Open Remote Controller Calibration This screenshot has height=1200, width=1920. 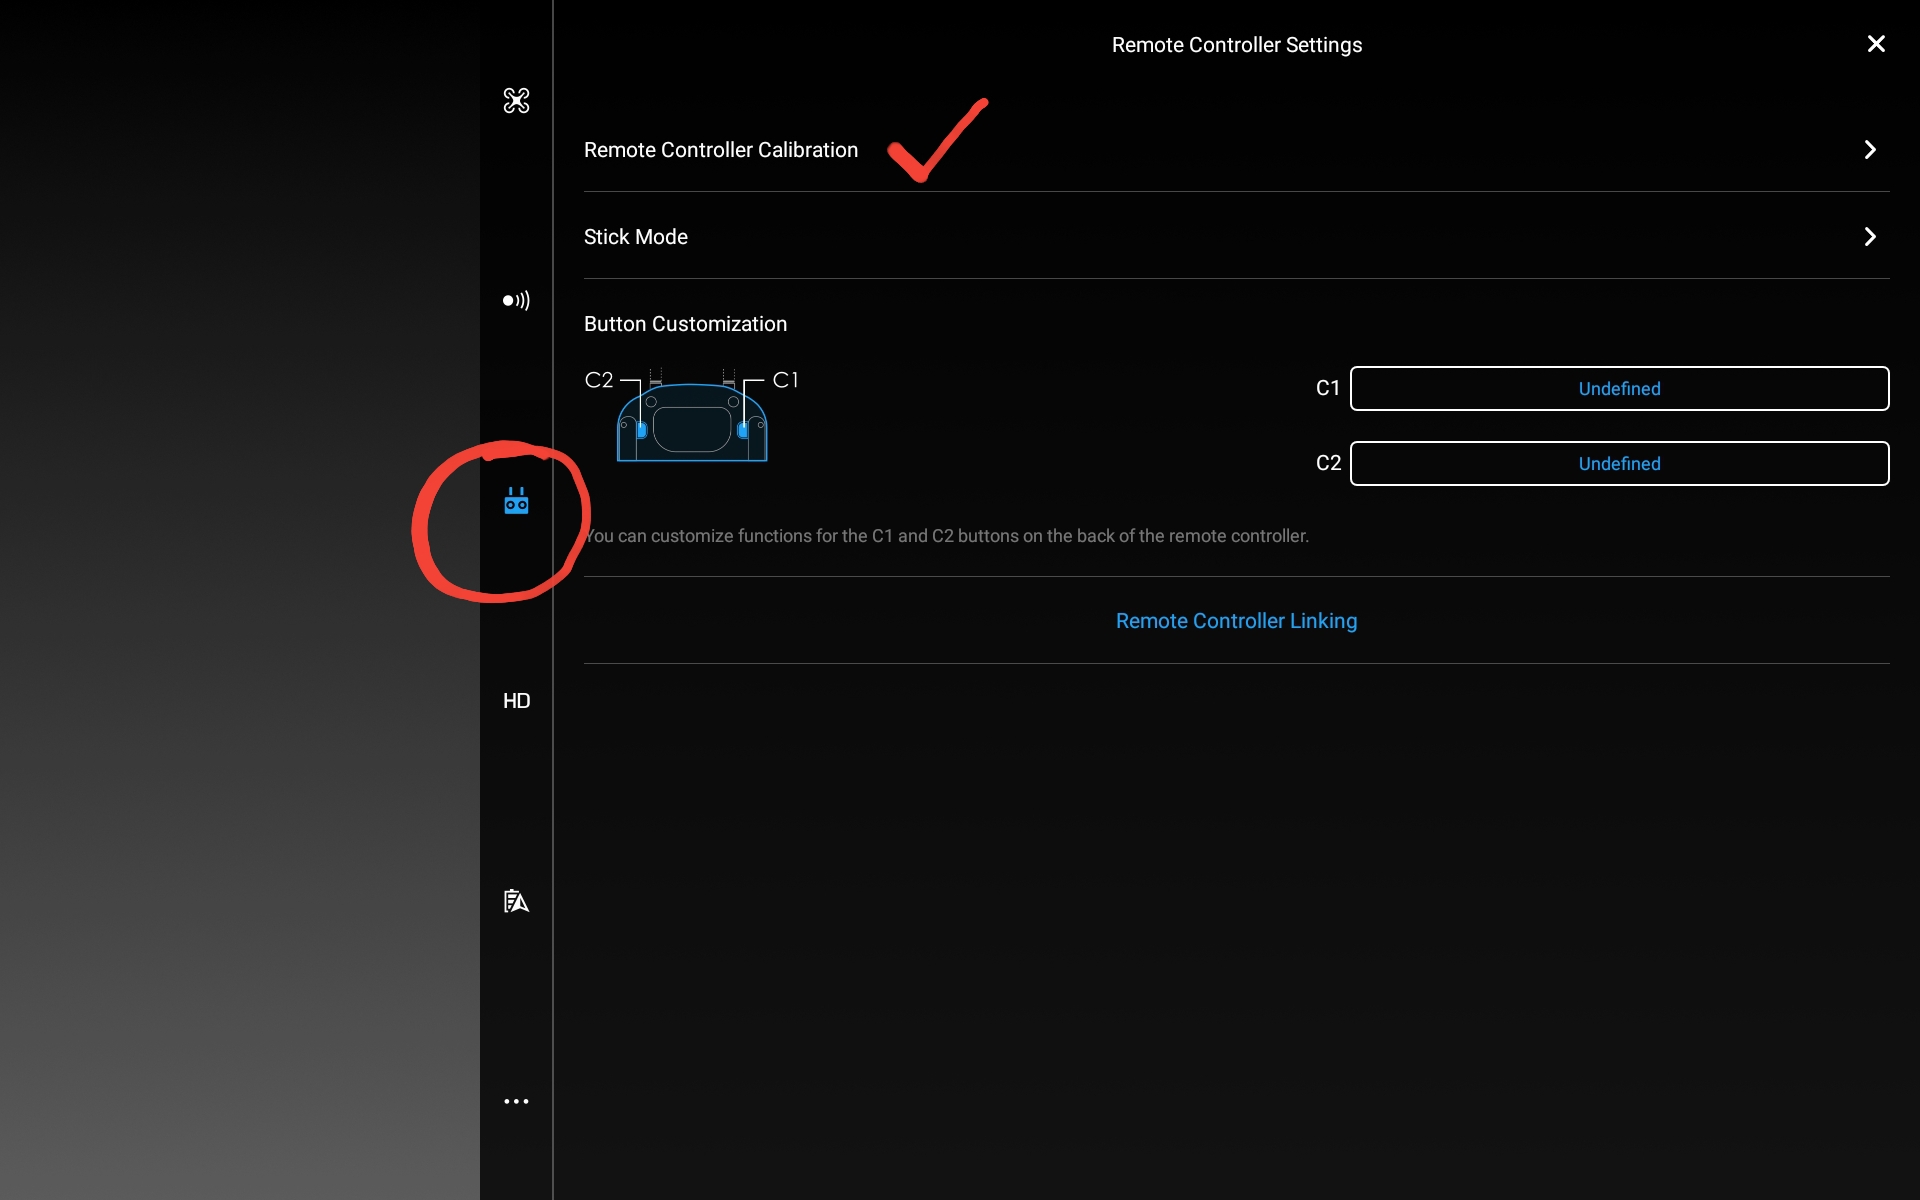point(1236,149)
